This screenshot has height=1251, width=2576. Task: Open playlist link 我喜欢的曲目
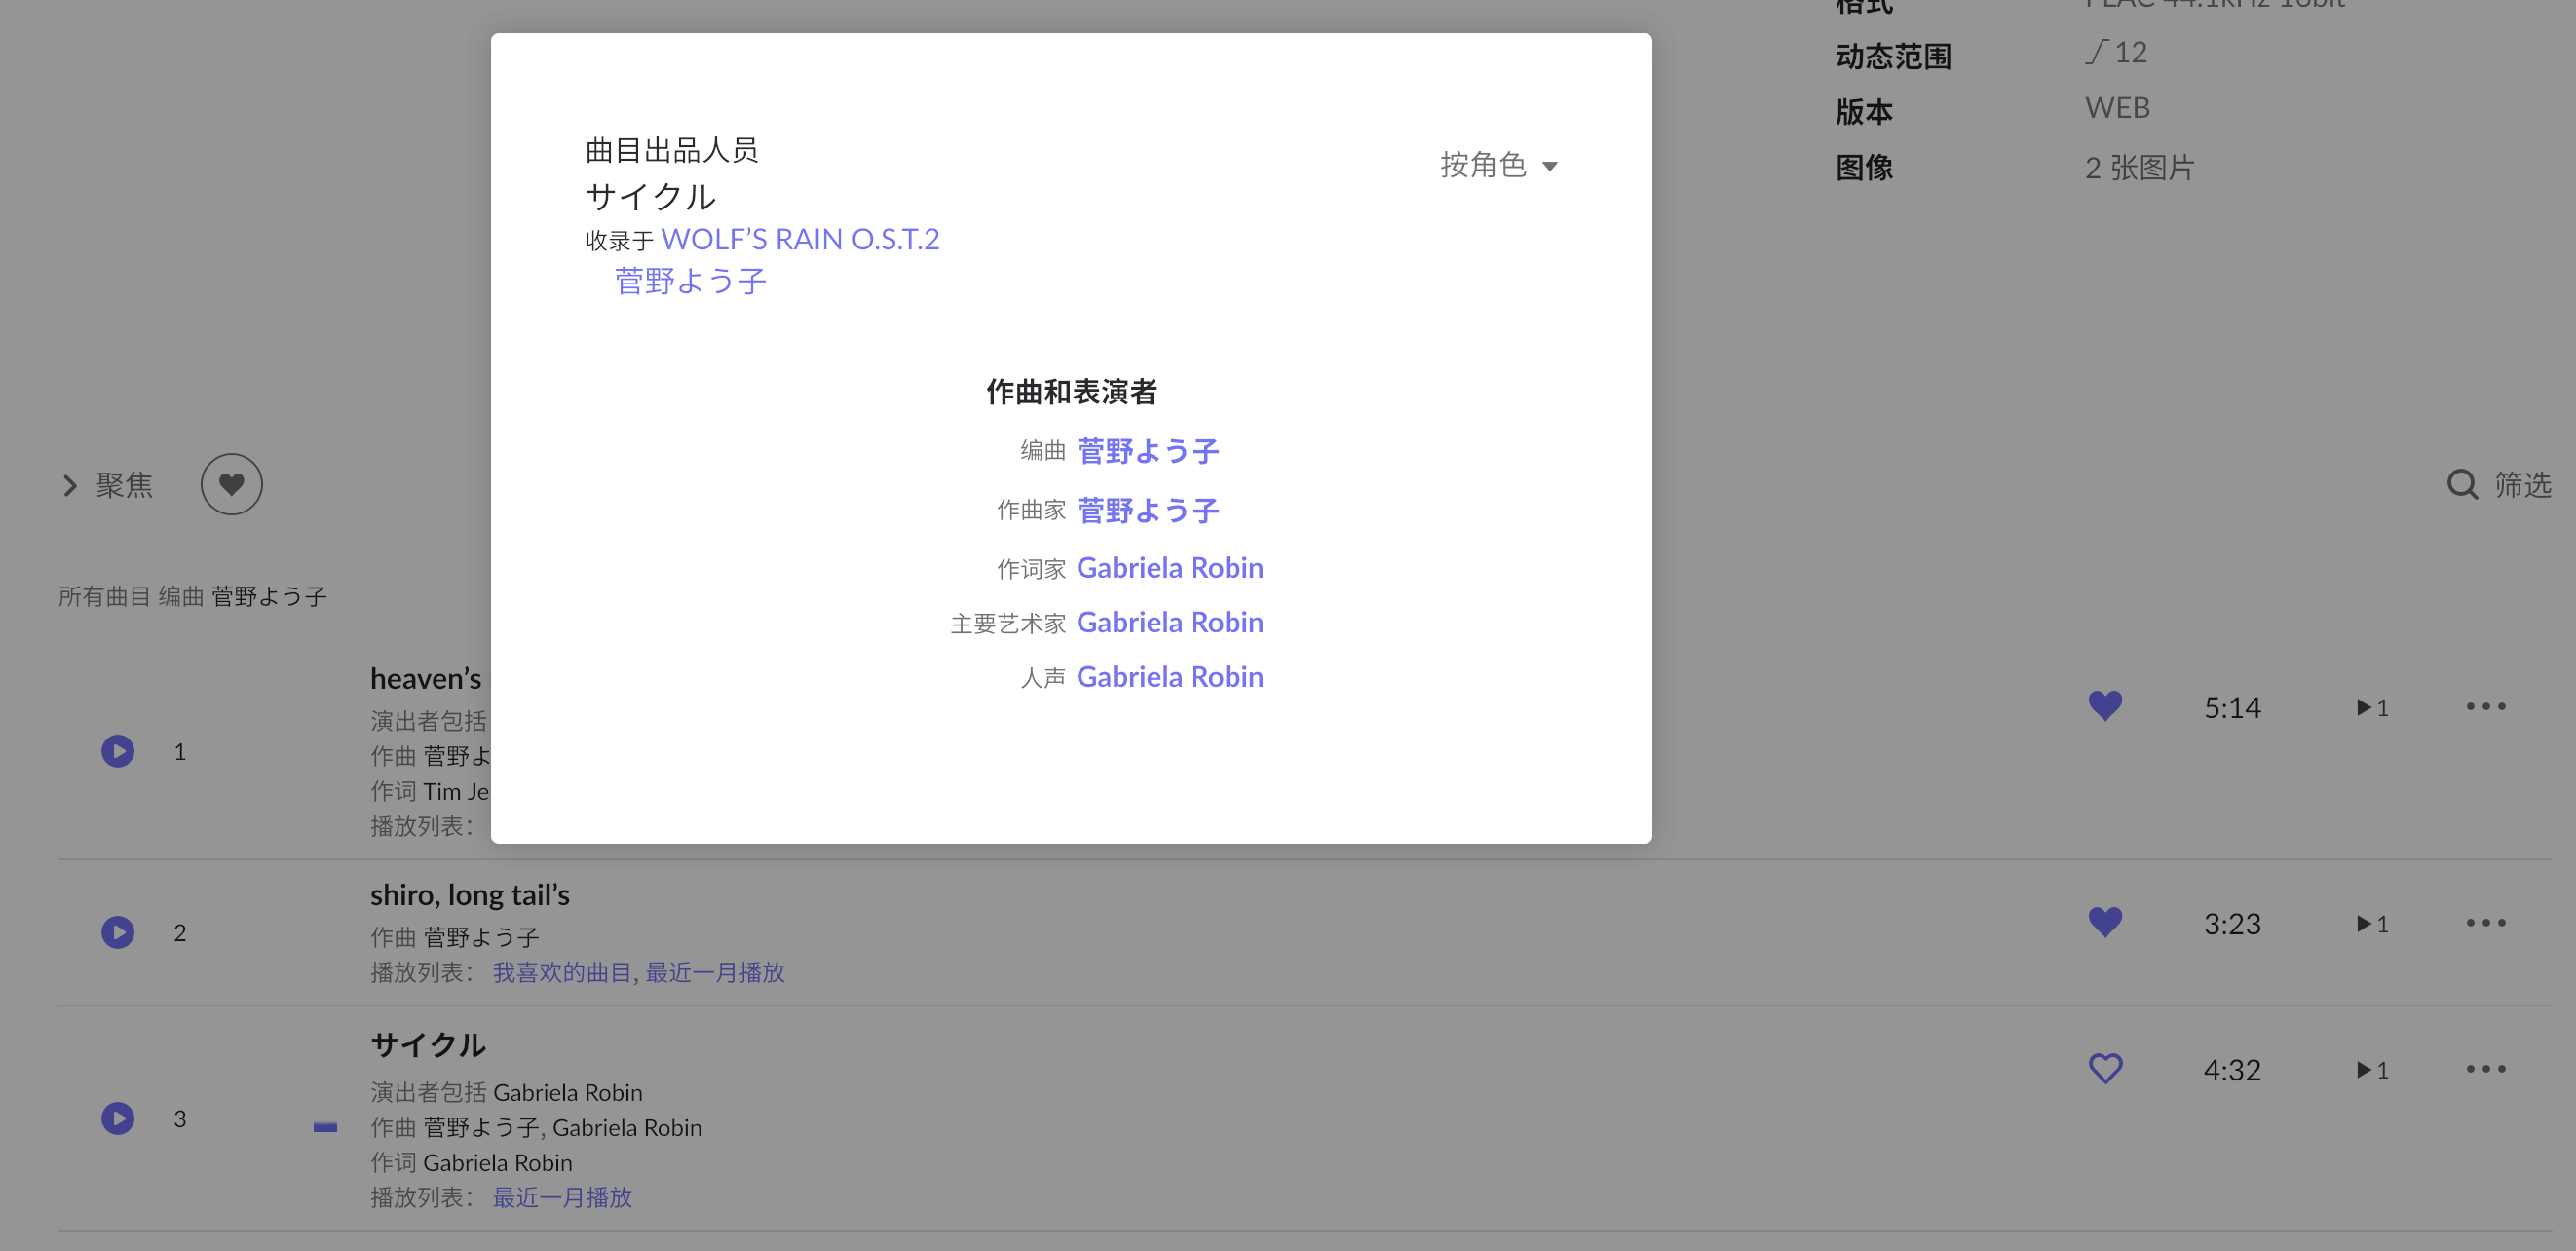coord(562,972)
